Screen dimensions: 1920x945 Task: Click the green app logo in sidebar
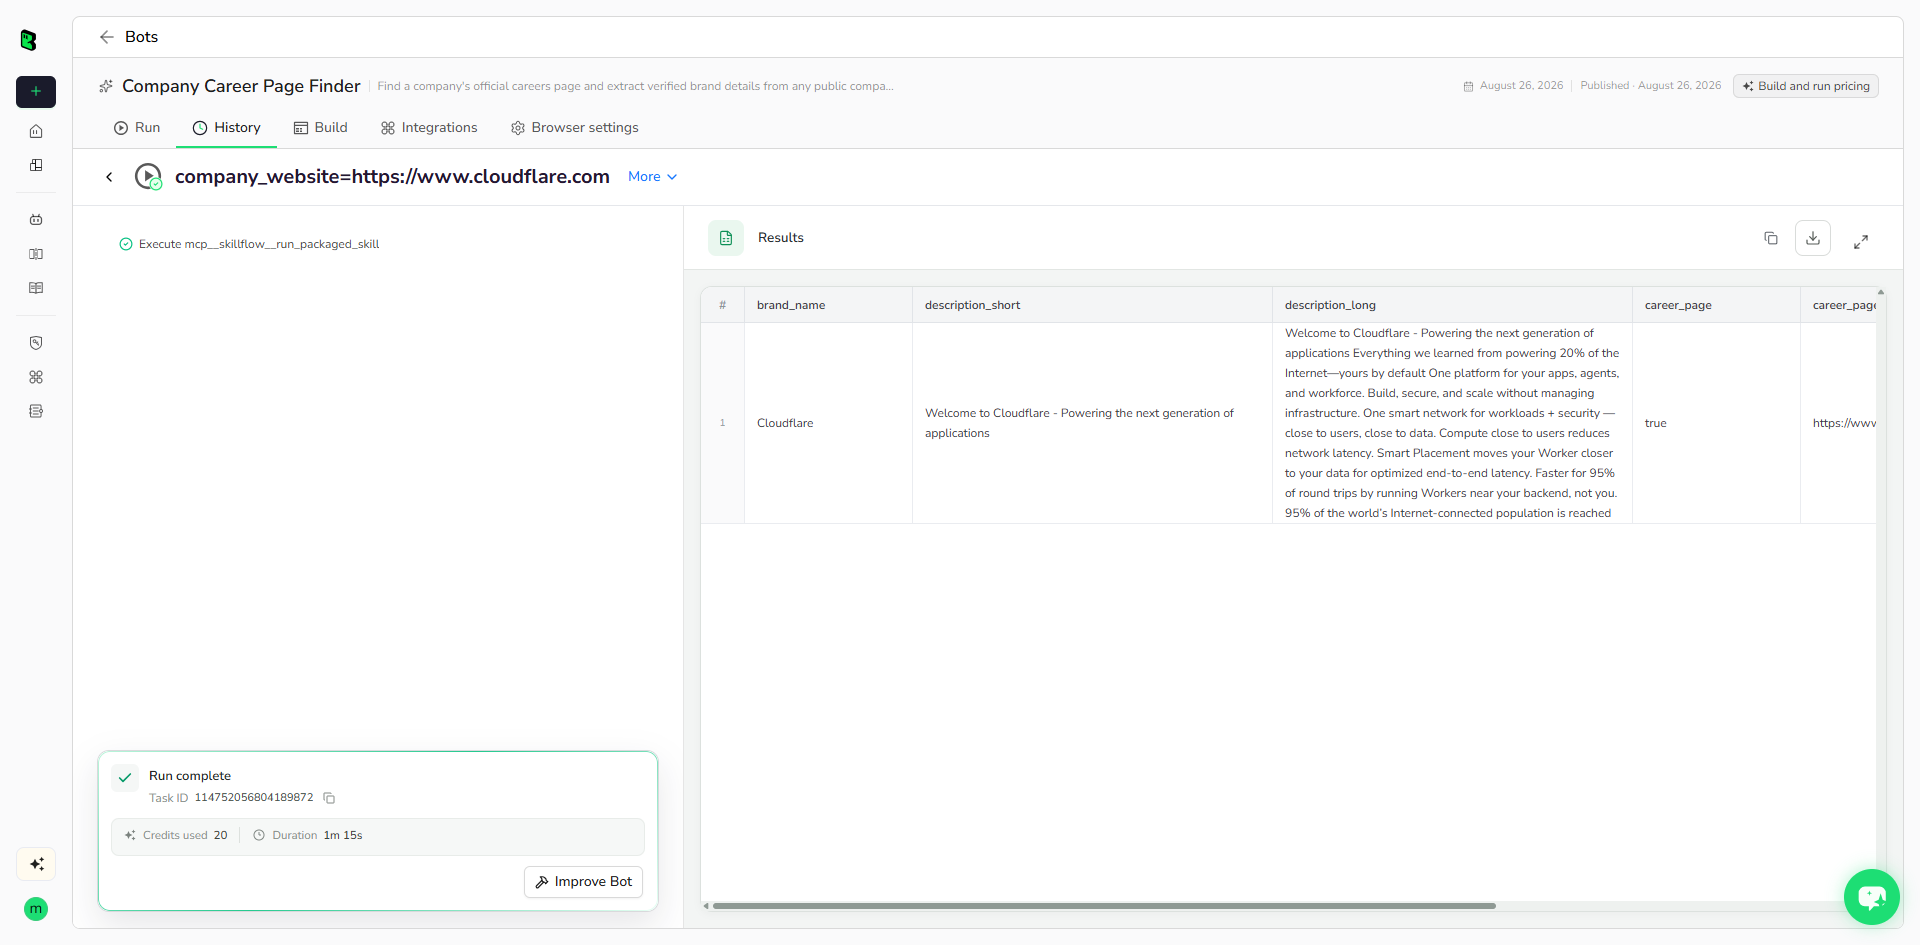coord(29,40)
